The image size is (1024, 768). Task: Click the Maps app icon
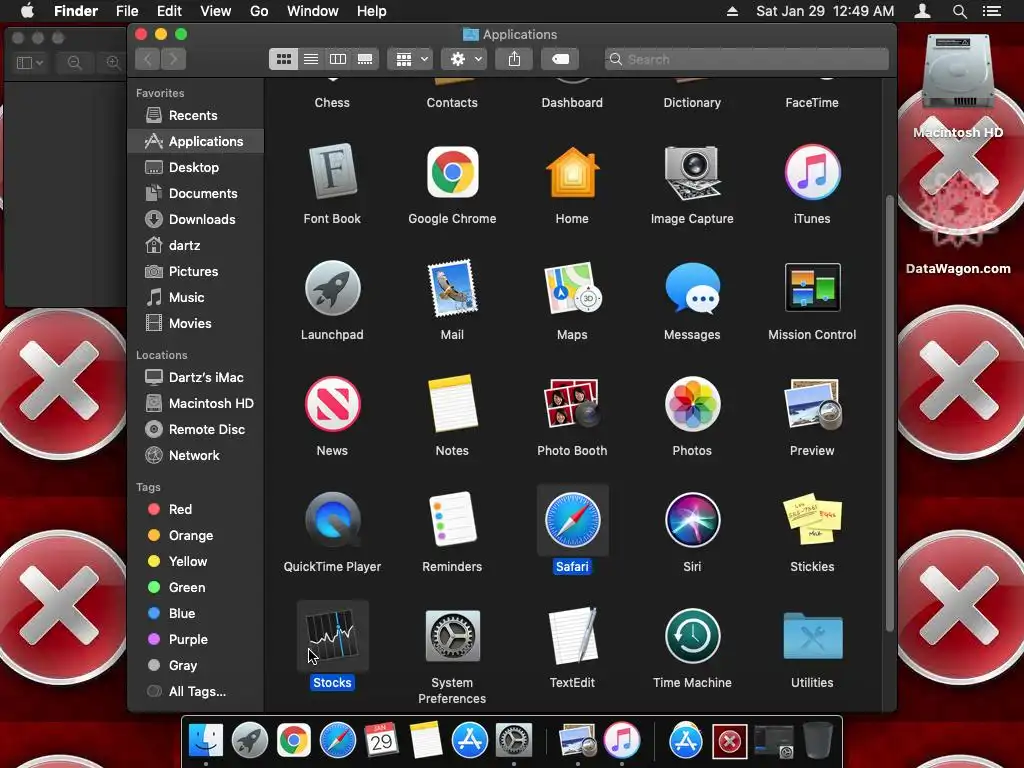click(x=572, y=288)
